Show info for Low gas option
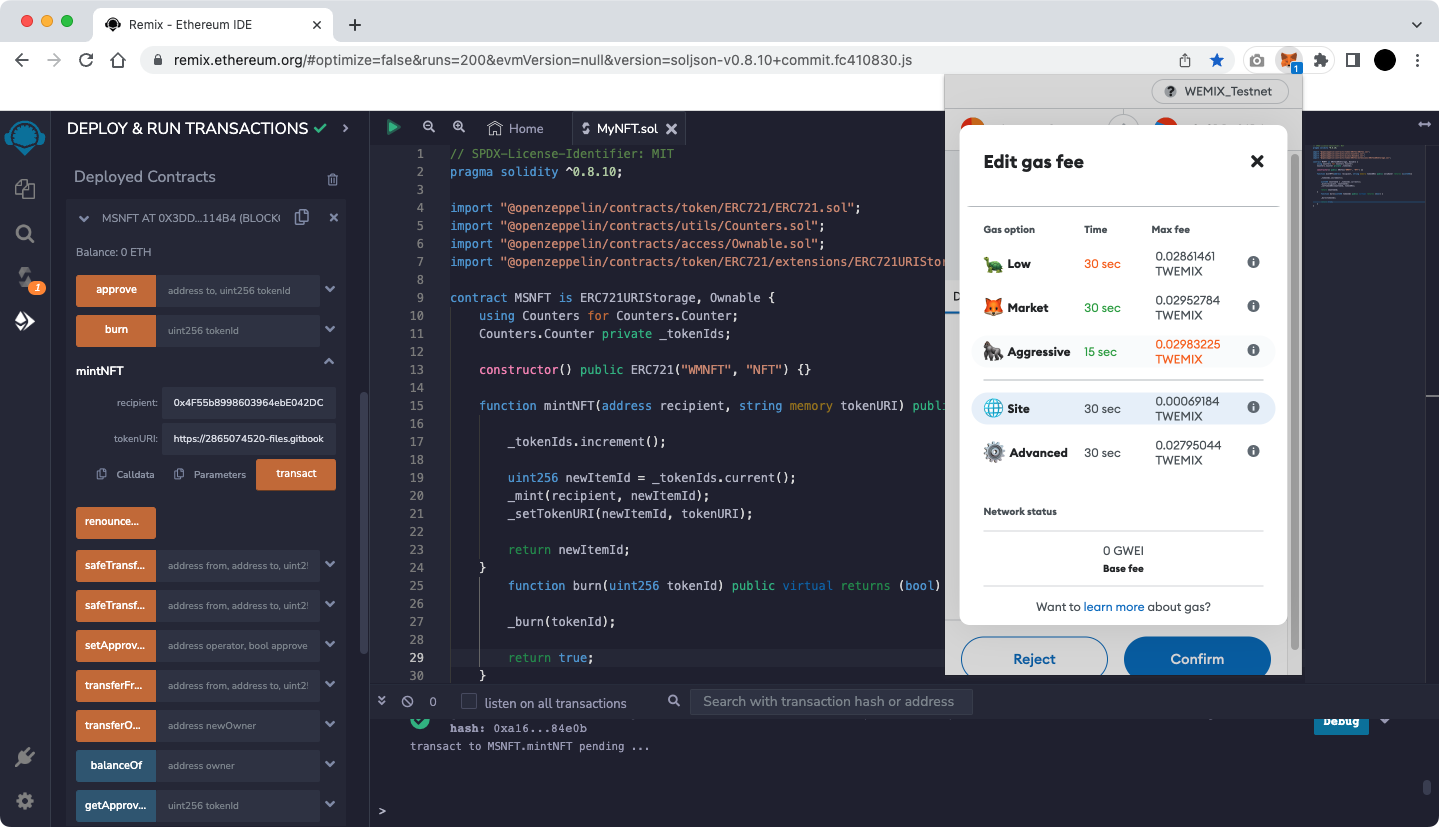 [x=1253, y=262]
